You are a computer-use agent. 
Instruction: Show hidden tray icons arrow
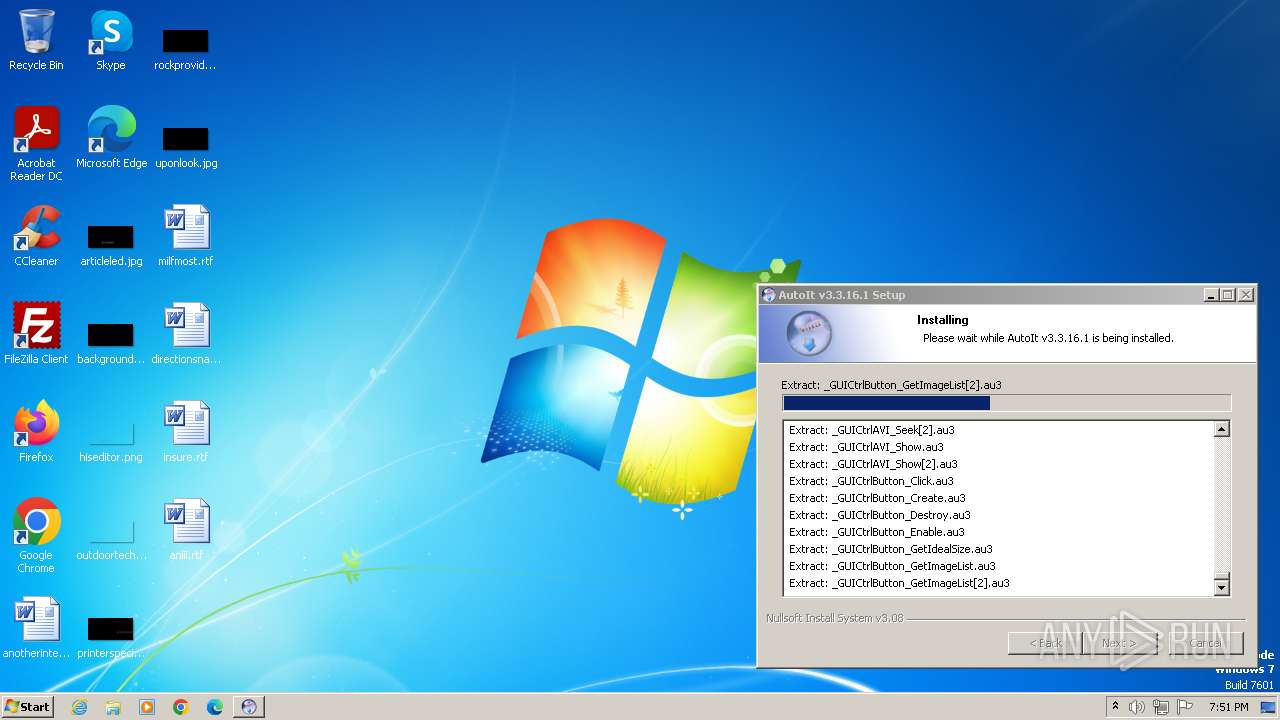[x=1116, y=706]
